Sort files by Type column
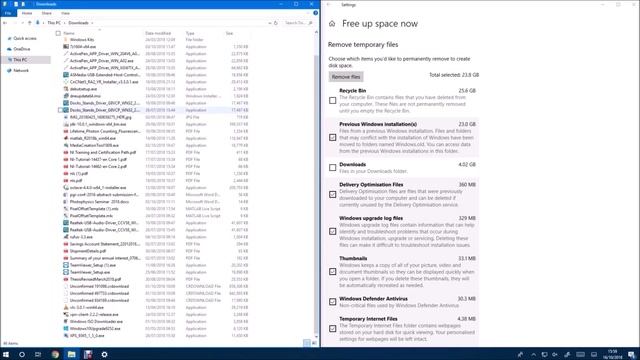The height and width of the screenshot is (360, 640). [190, 33]
